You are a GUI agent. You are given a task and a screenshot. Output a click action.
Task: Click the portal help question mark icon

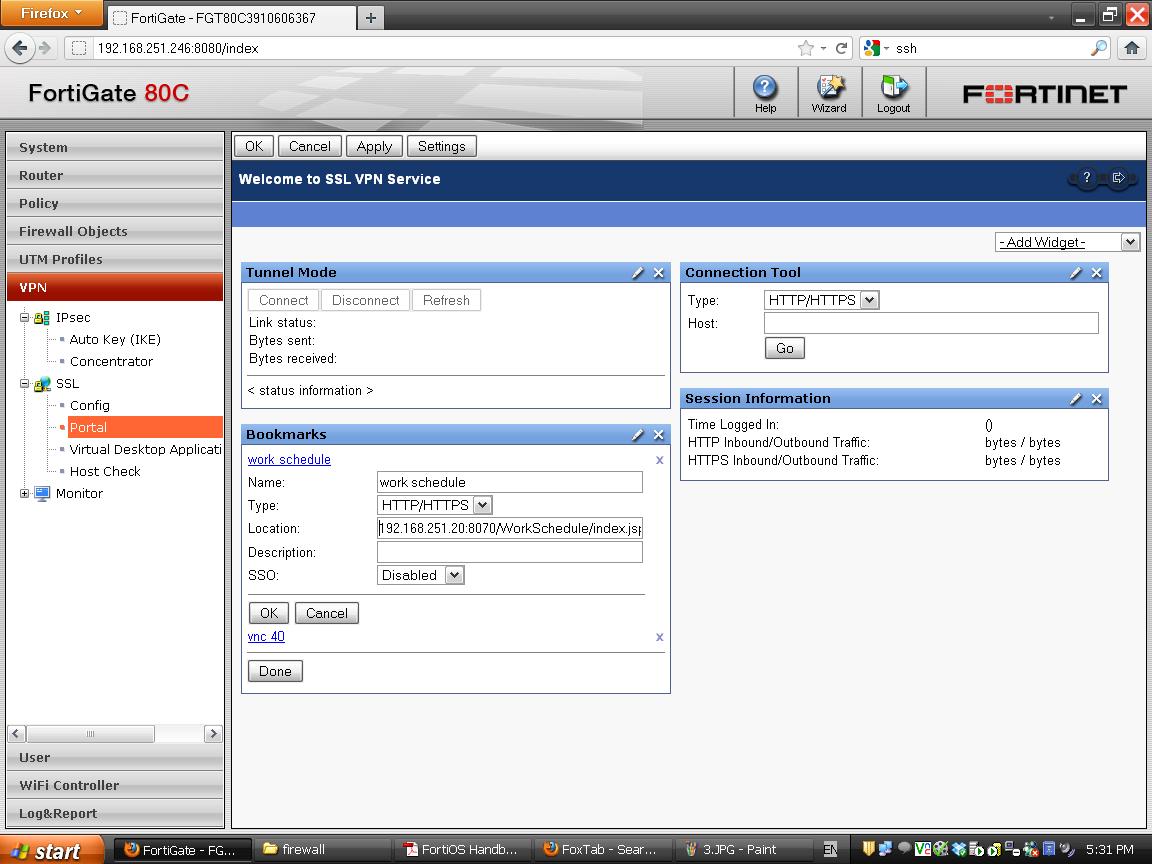[x=1087, y=177]
